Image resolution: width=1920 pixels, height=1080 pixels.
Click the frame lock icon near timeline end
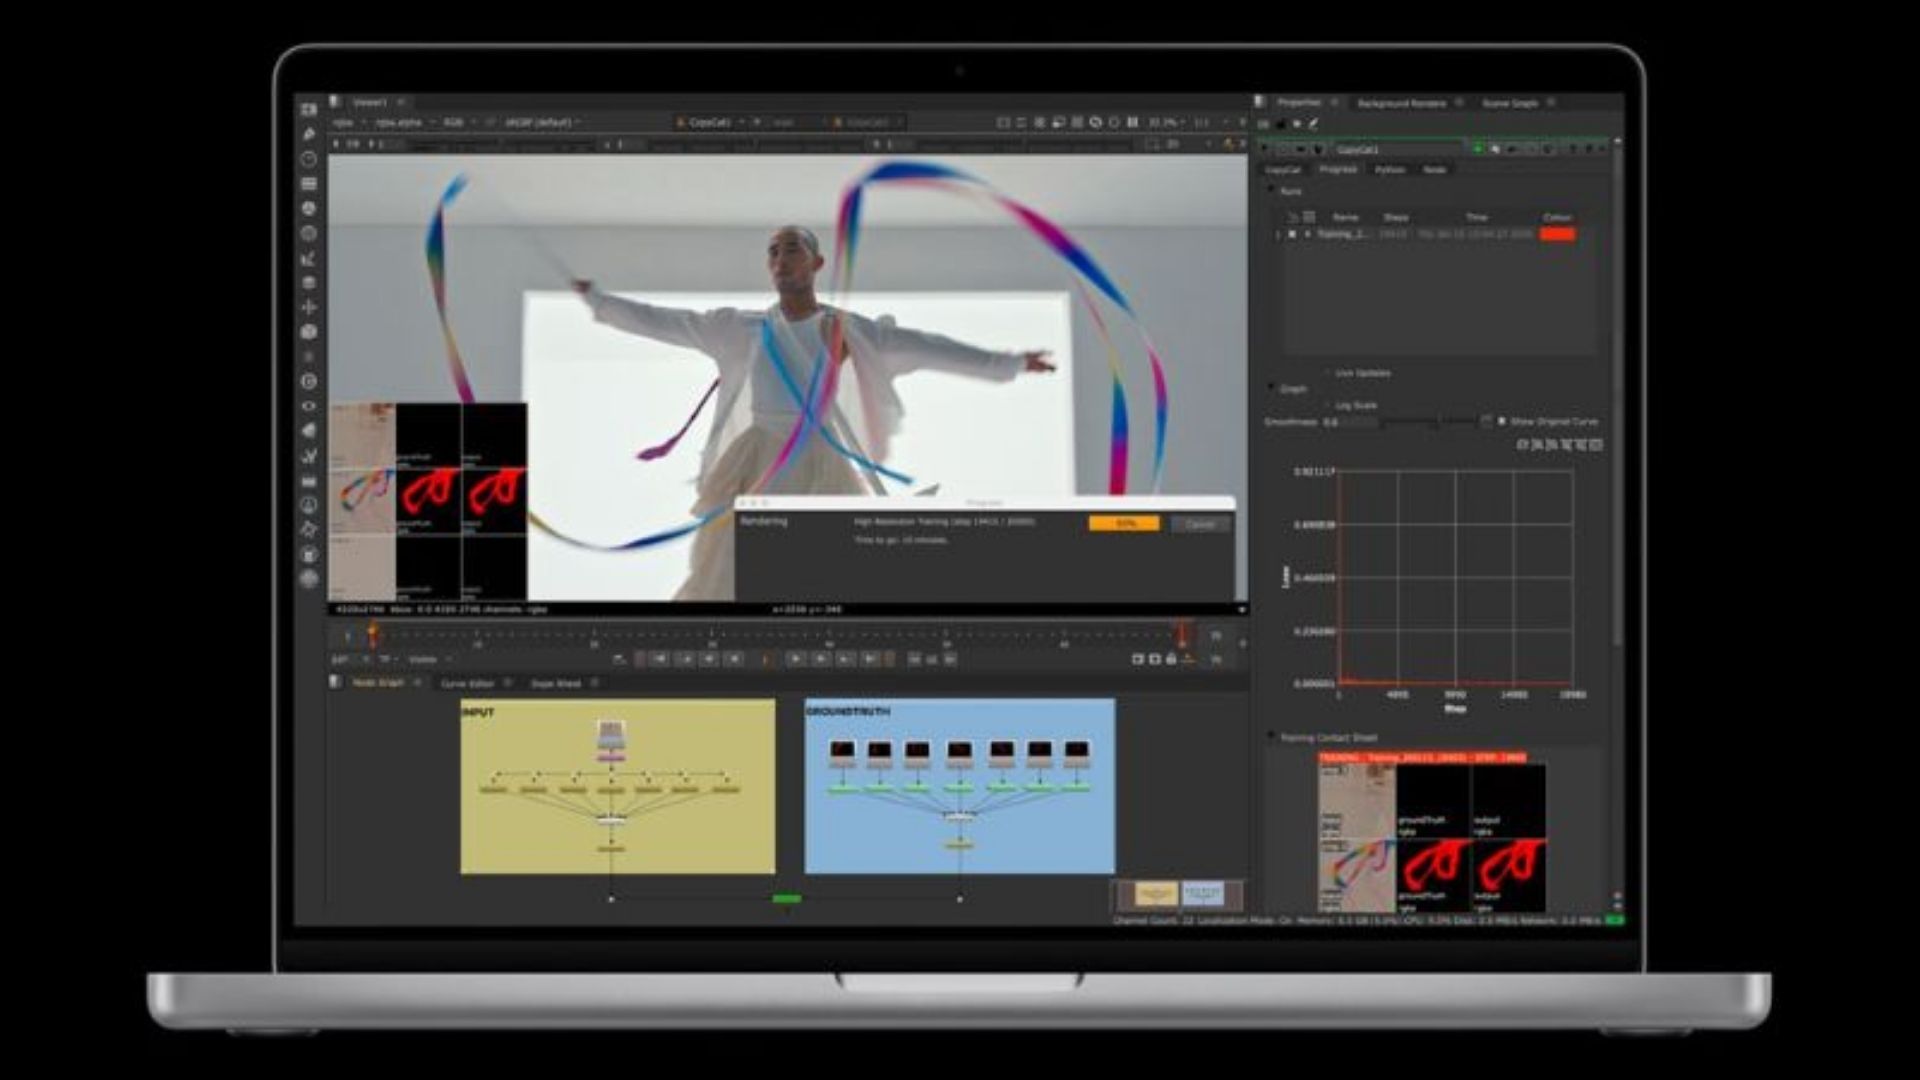click(x=1169, y=658)
